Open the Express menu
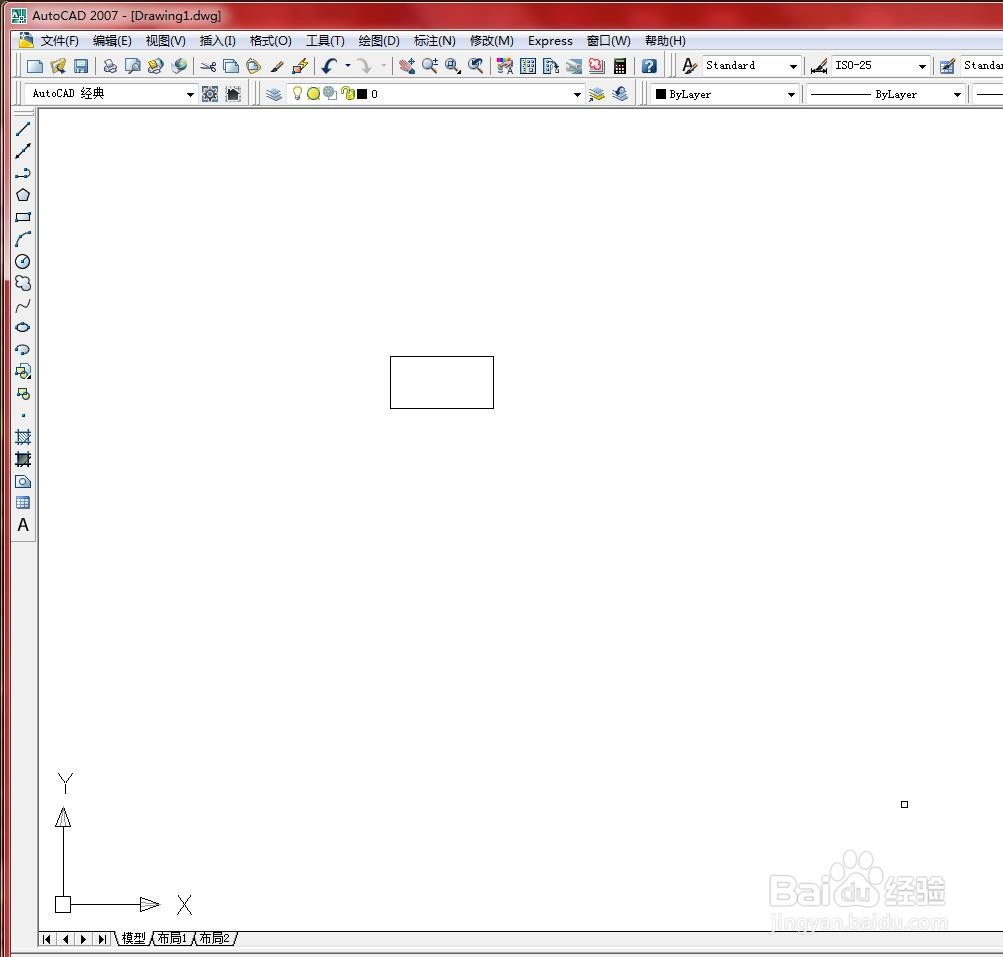Image resolution: width=1003 pixels, height=957 pixels. 550,41
